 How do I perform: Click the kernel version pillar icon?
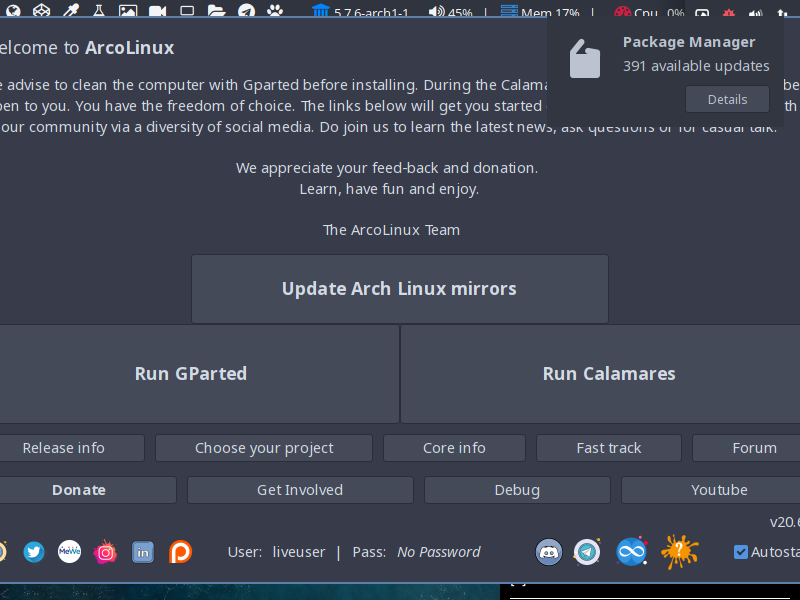[x=320, y=10]
